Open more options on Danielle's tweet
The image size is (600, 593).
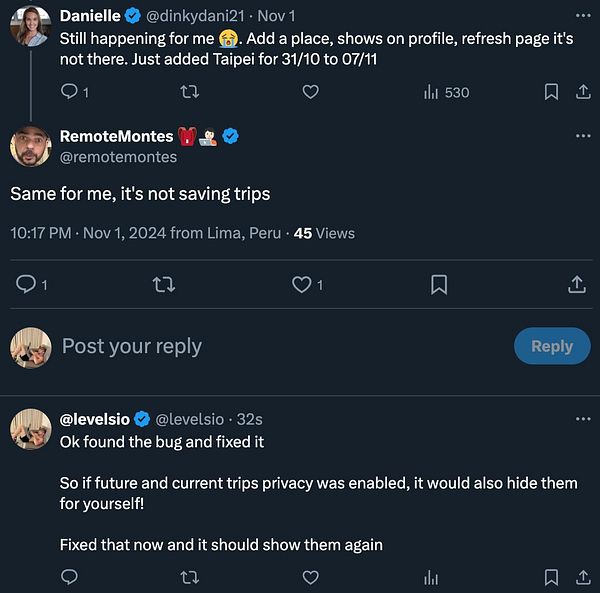click(x=583, y=16)
